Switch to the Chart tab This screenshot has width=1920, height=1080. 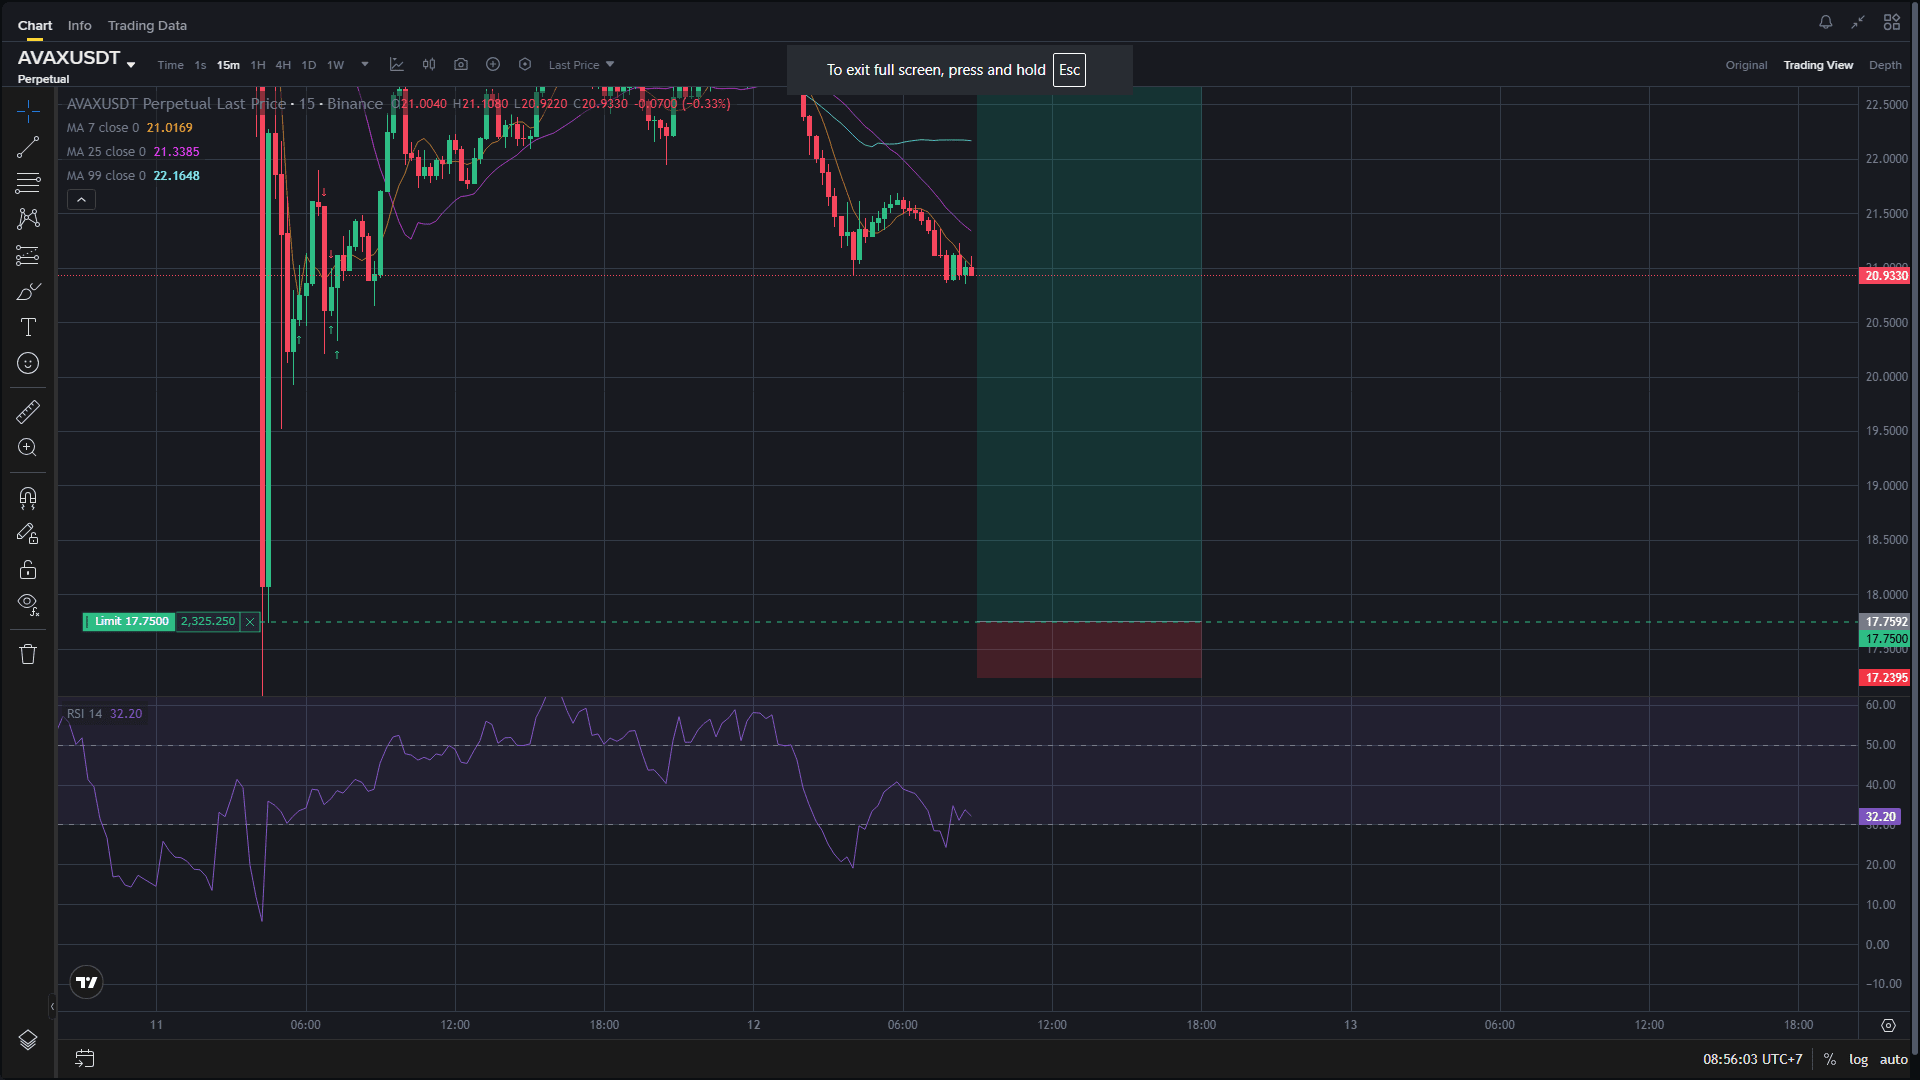35,26
